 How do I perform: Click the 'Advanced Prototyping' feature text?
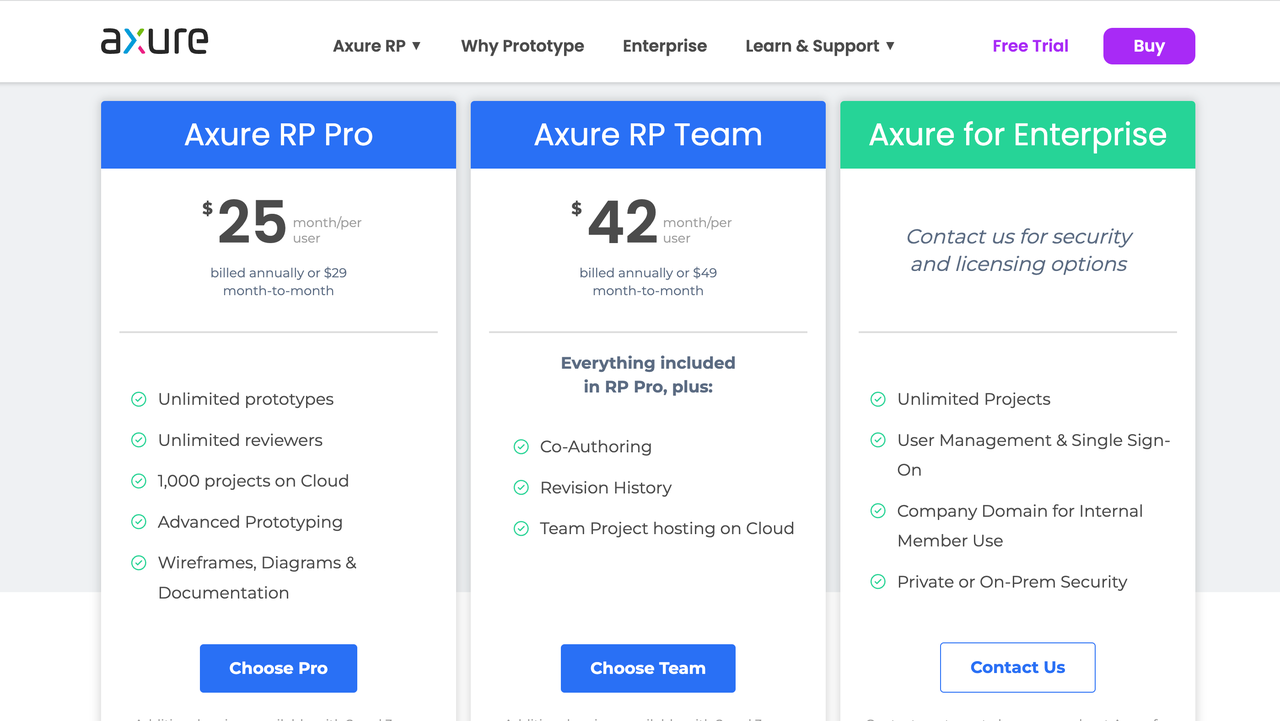(250, 522)
